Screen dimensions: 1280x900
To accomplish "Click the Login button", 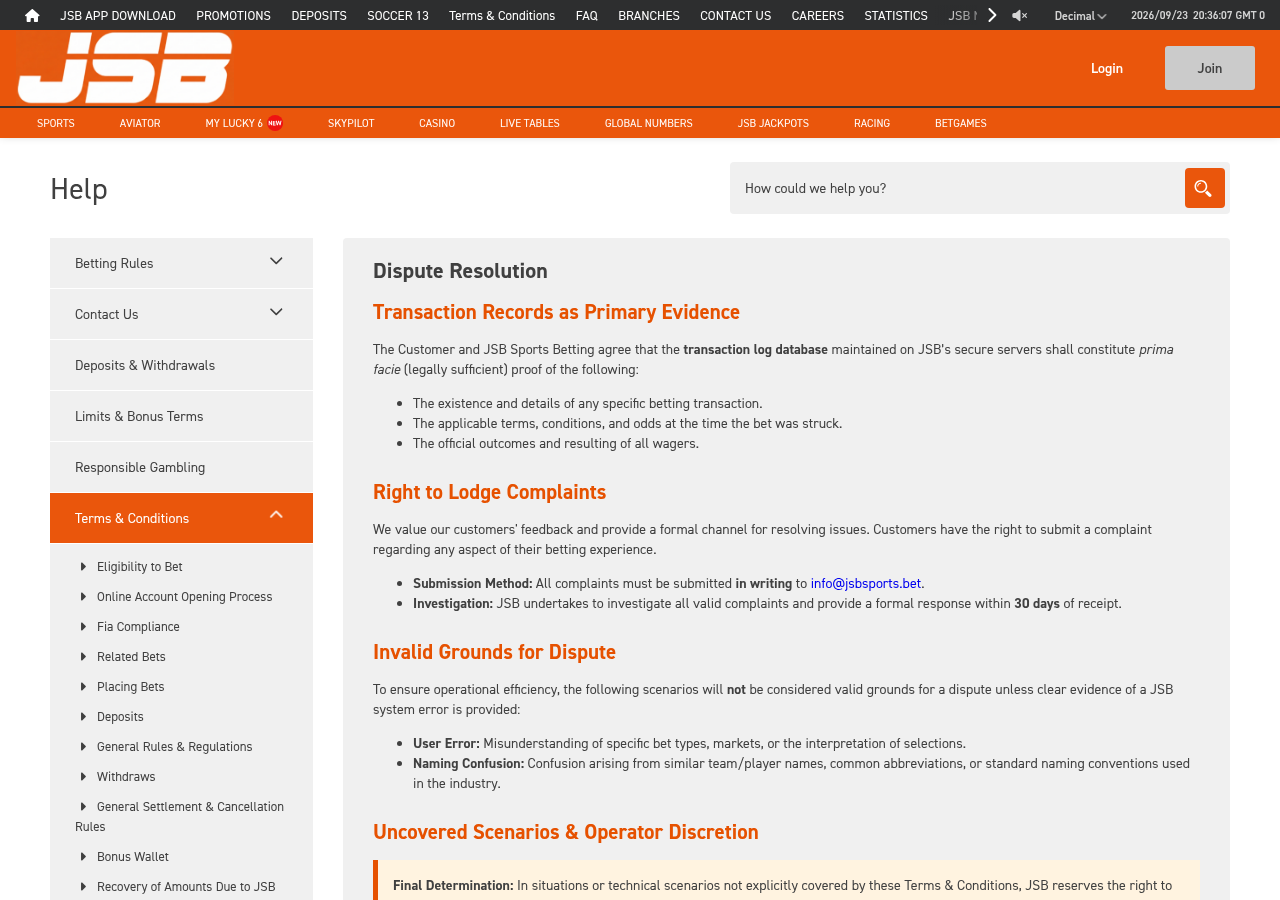I will pos(1107,68).
